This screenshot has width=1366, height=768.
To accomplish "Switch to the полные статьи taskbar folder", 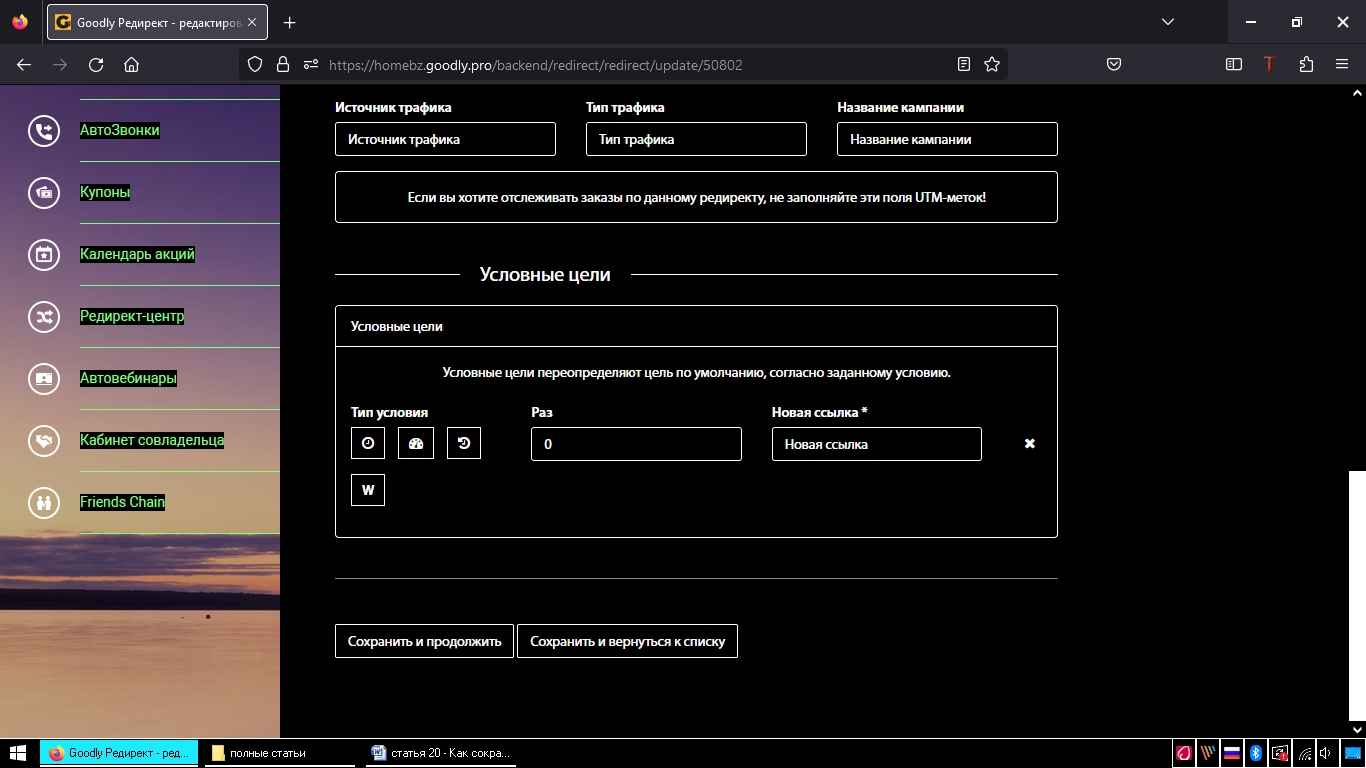I will tap(280, 753).
